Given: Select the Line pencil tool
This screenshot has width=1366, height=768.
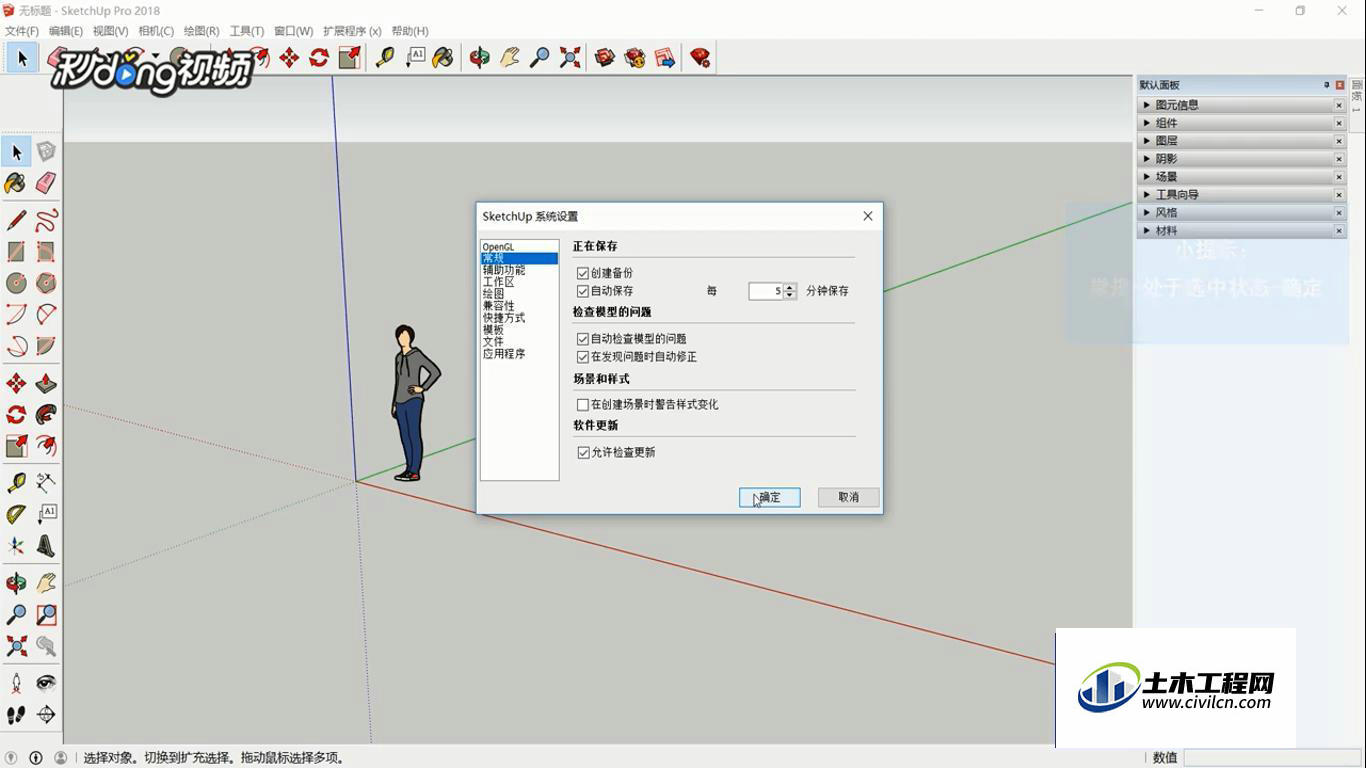Looking at the screenshot, I should pos(16,220).
